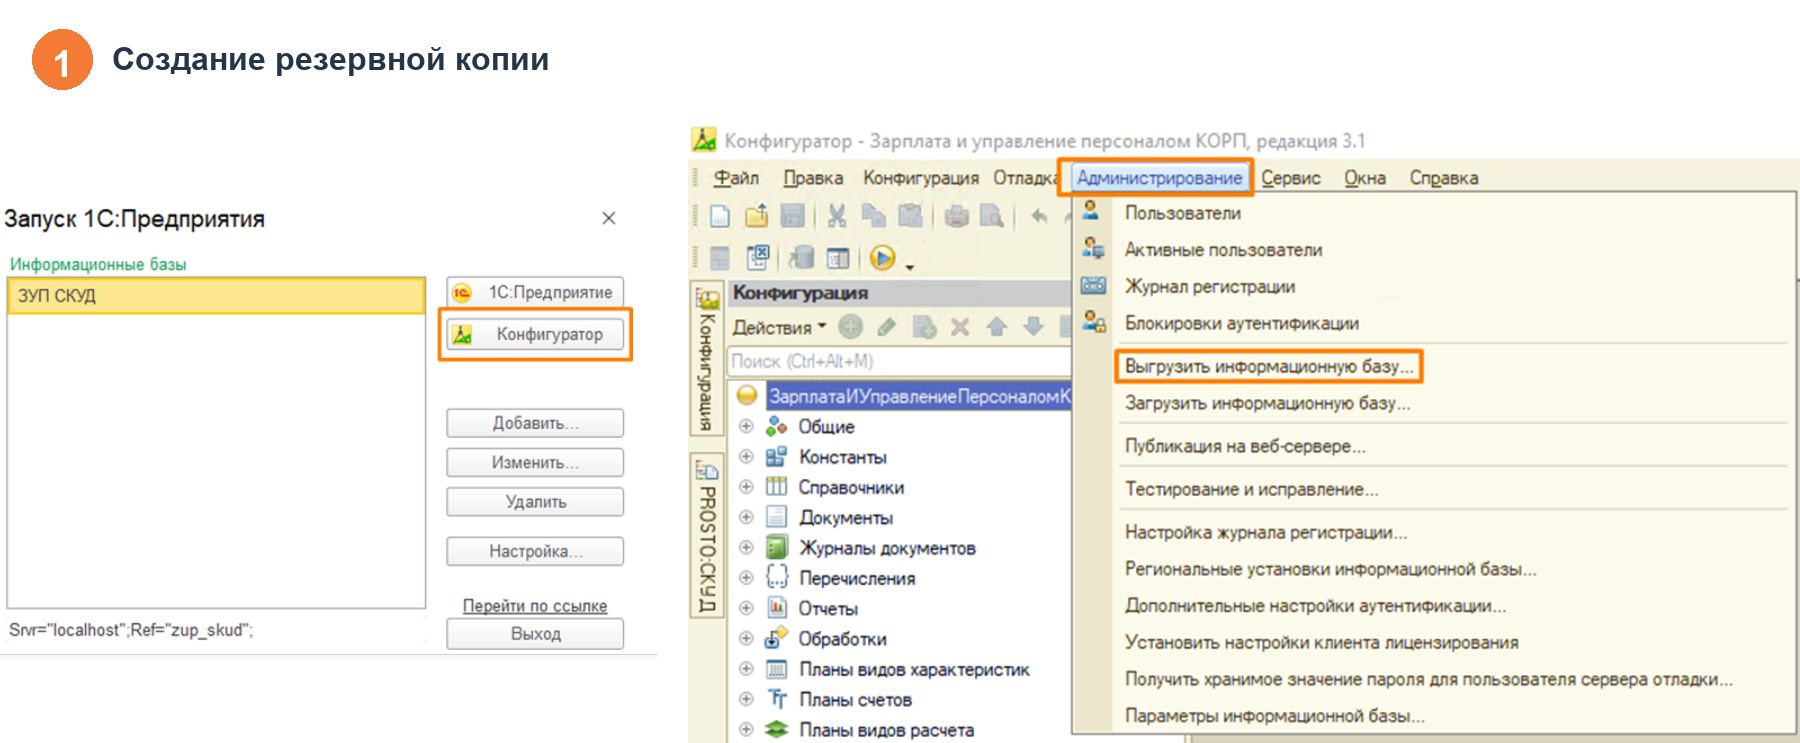The image size is (1800, 743).
Task: Choose Загрузить информационную базу menu entry
Action: (1268, 403)
